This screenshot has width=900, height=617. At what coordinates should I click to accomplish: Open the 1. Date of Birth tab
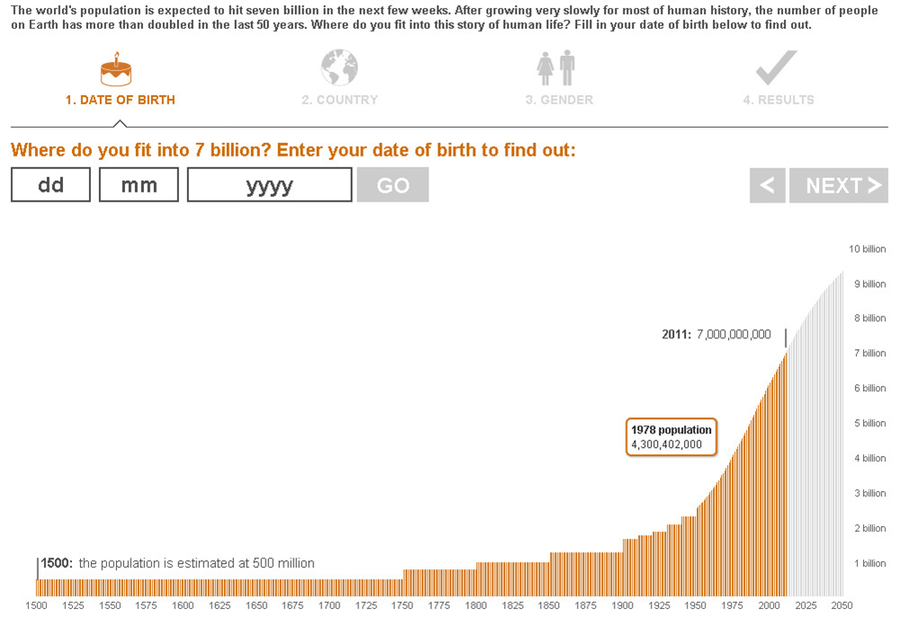coord(120,100)
